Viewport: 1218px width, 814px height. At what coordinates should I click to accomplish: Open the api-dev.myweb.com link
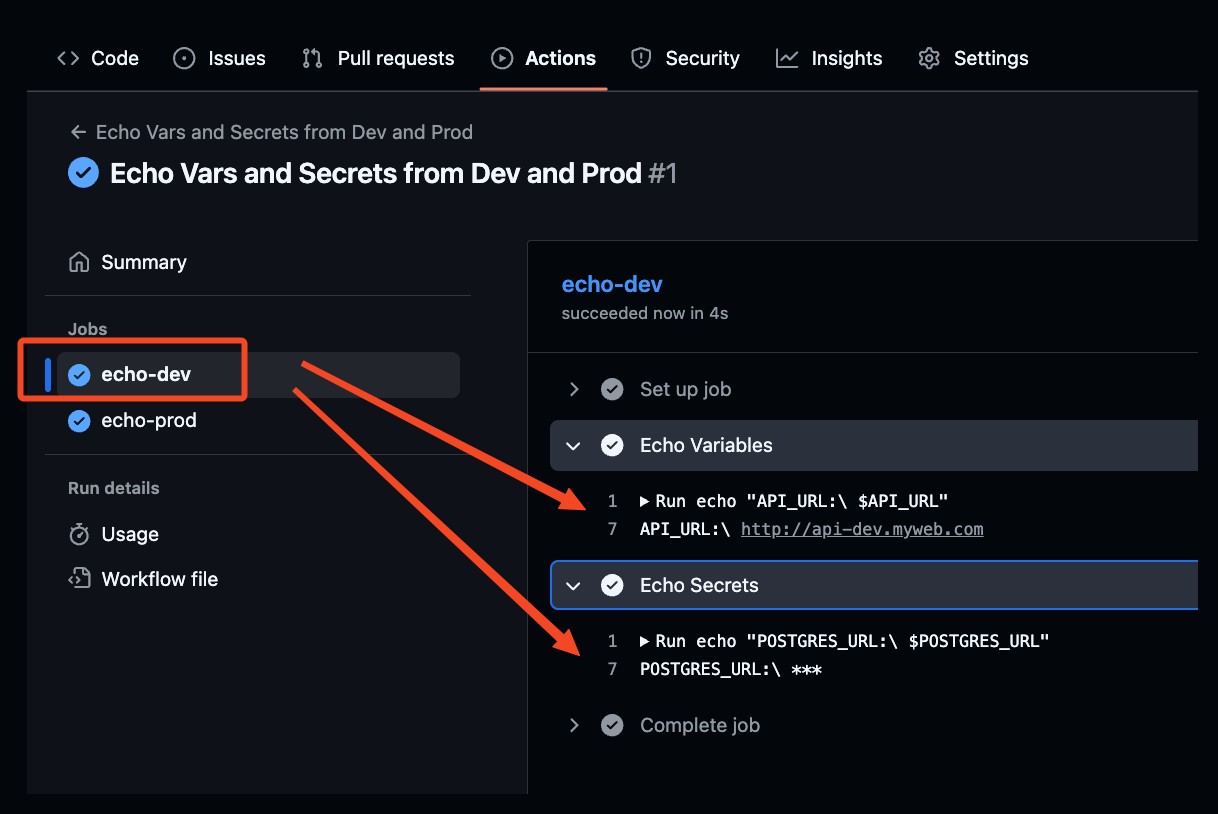tap(862, 529)
